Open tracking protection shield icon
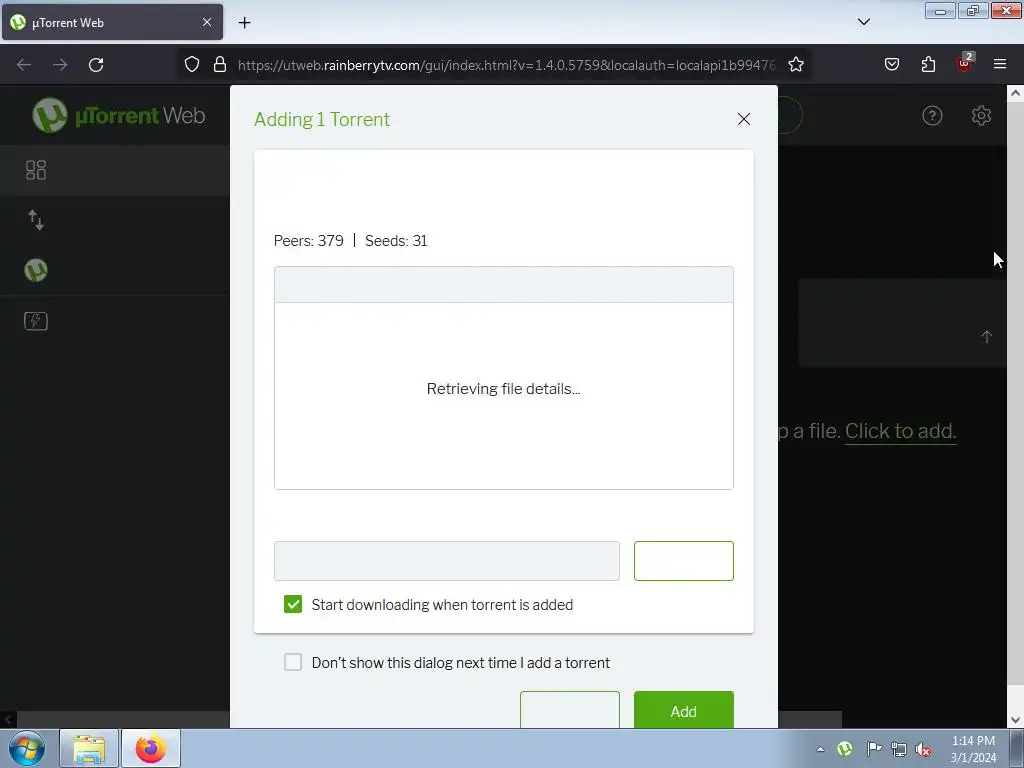 click(x=191, y=65)
